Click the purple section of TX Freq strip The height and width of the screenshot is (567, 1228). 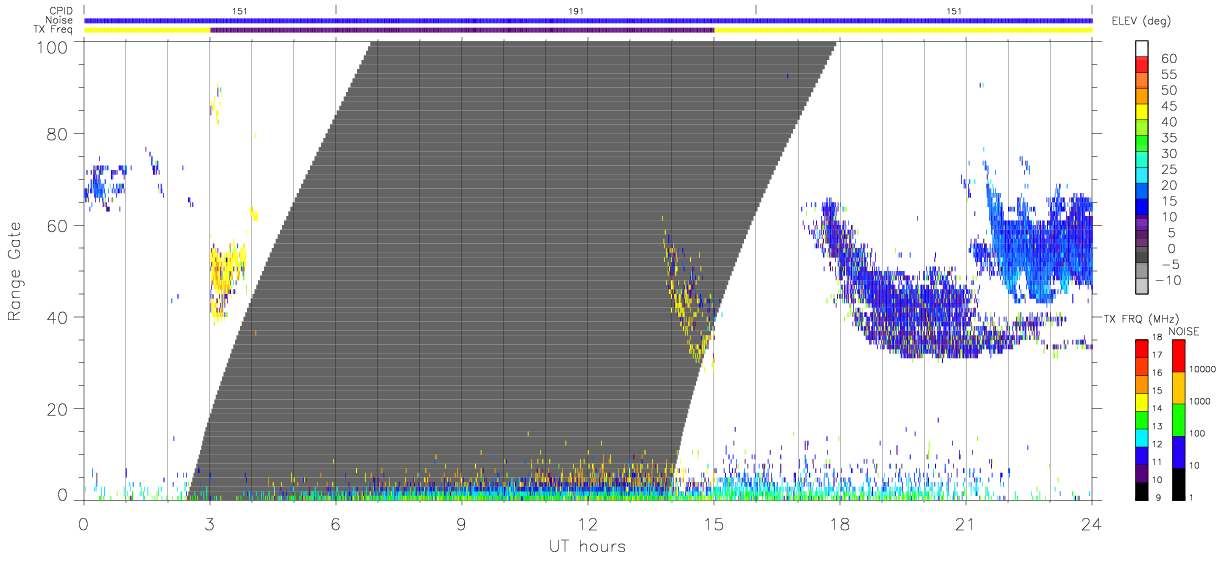pos(462,30)
